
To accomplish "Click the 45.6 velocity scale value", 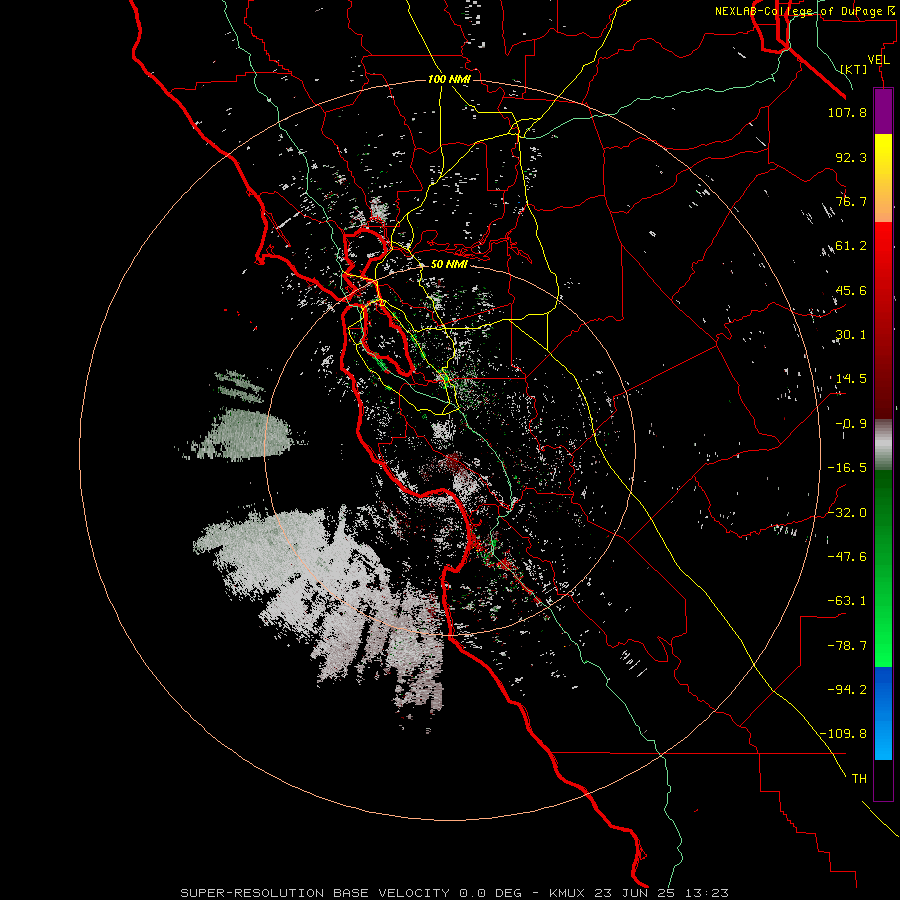I will (851, 290).
